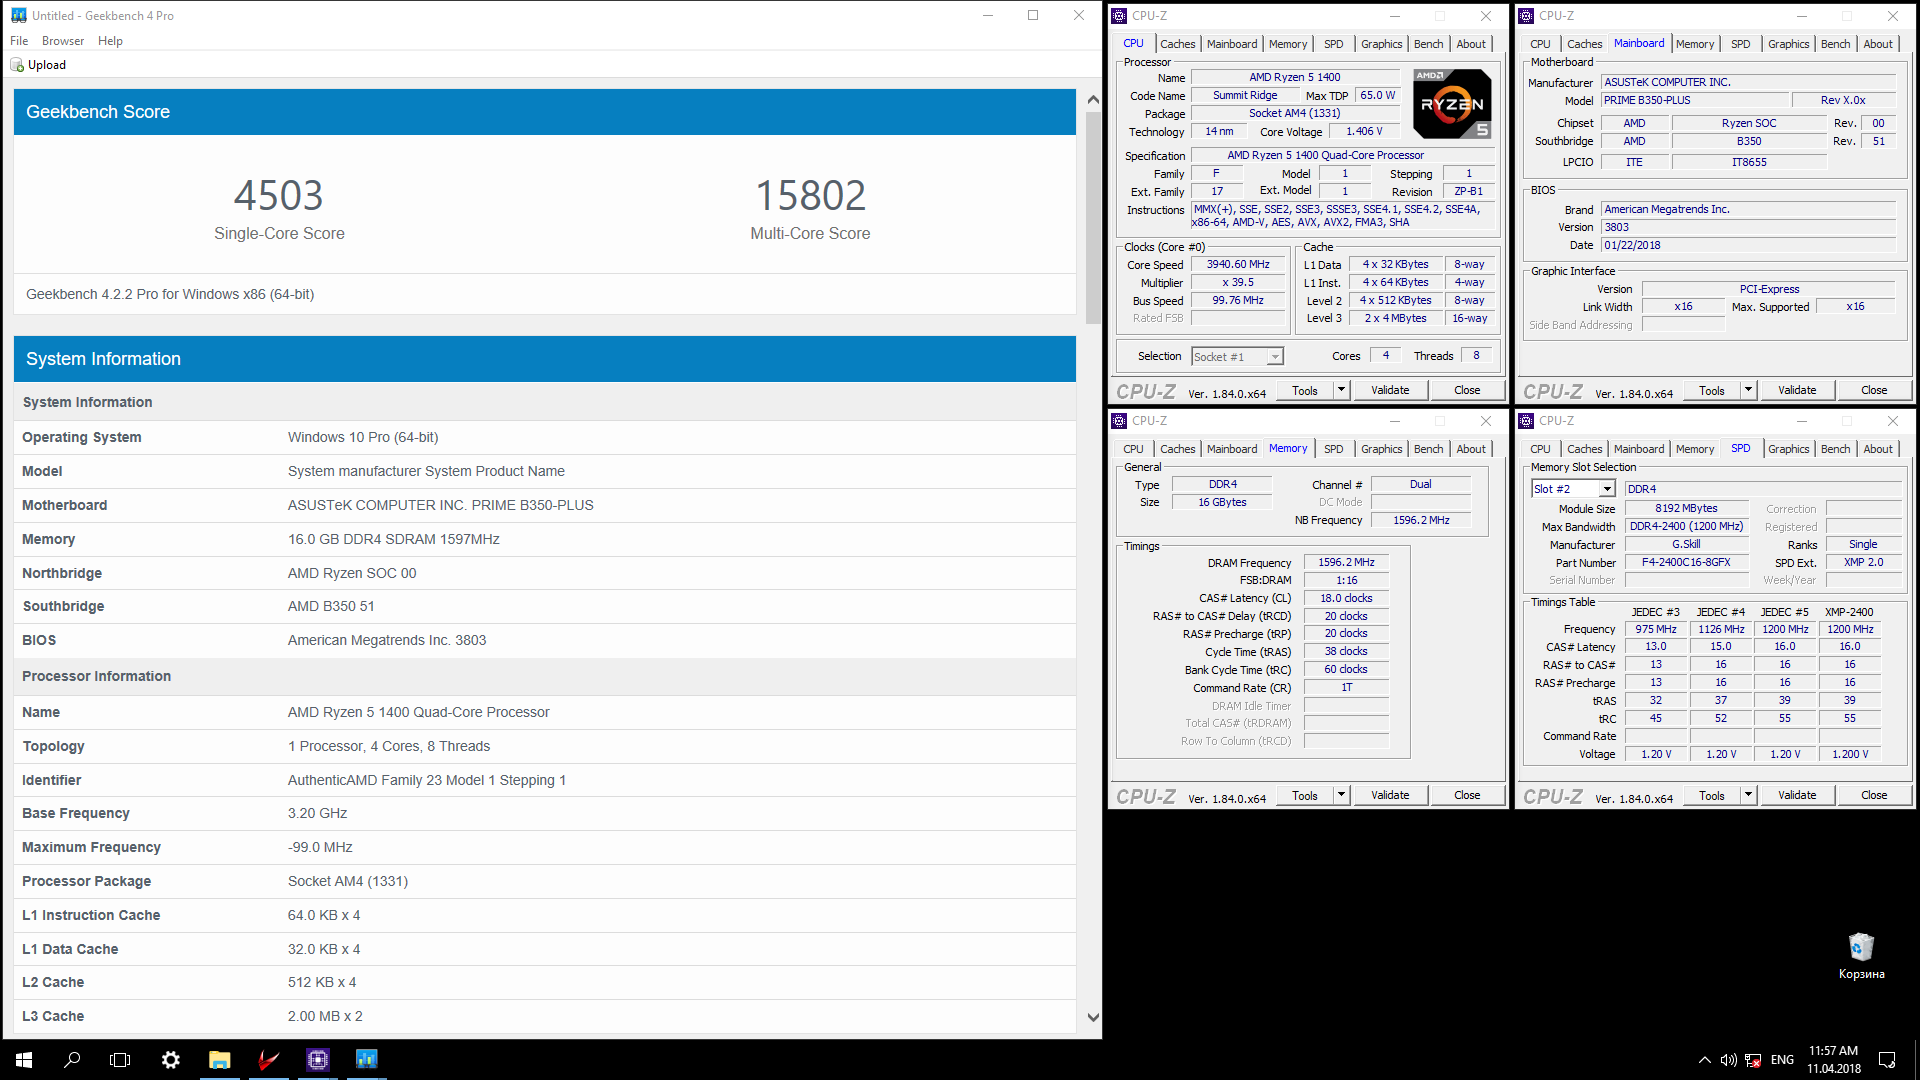Image resolution: width=1920 pixels, height=1080 pixels.
Task: Click the CPU Name field 'AMD Ryzen 5 1400'
Action: point(1294,77)
